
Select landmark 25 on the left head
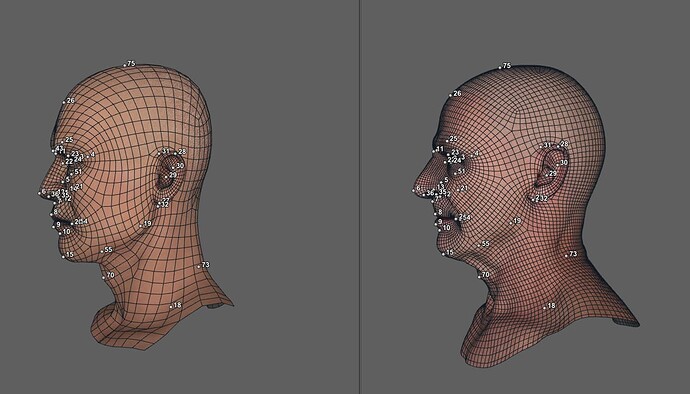tap(63, 141)
